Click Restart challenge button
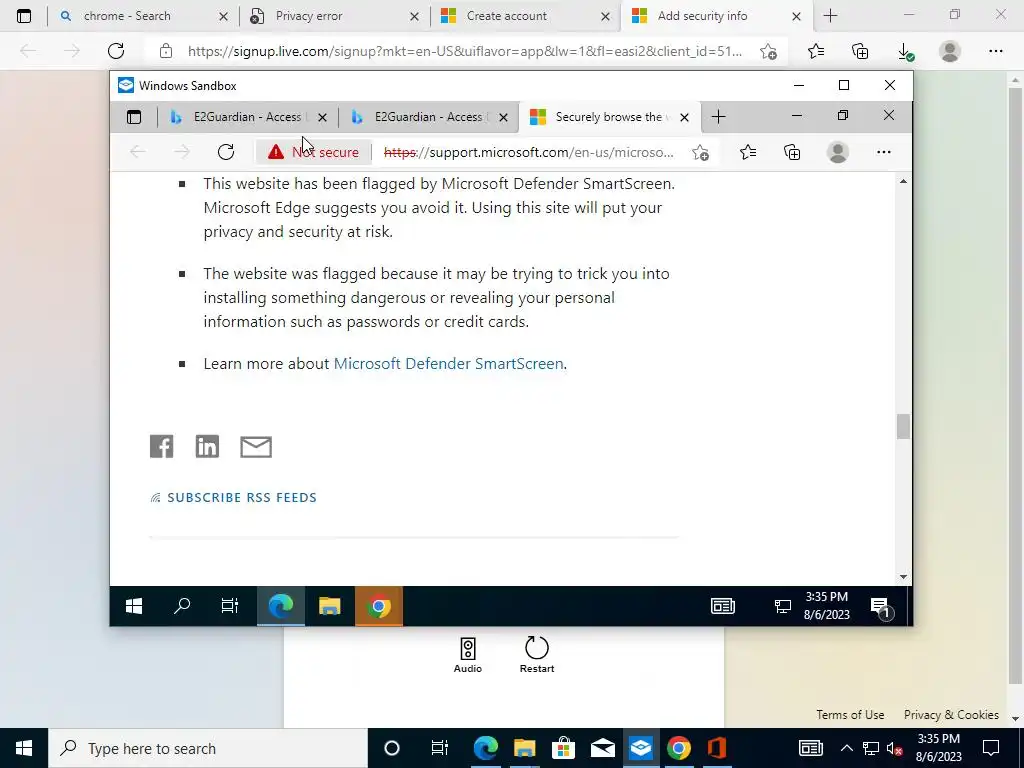Image resolution: width=1024 pixels, height=768 pixels. click(537, 655)
